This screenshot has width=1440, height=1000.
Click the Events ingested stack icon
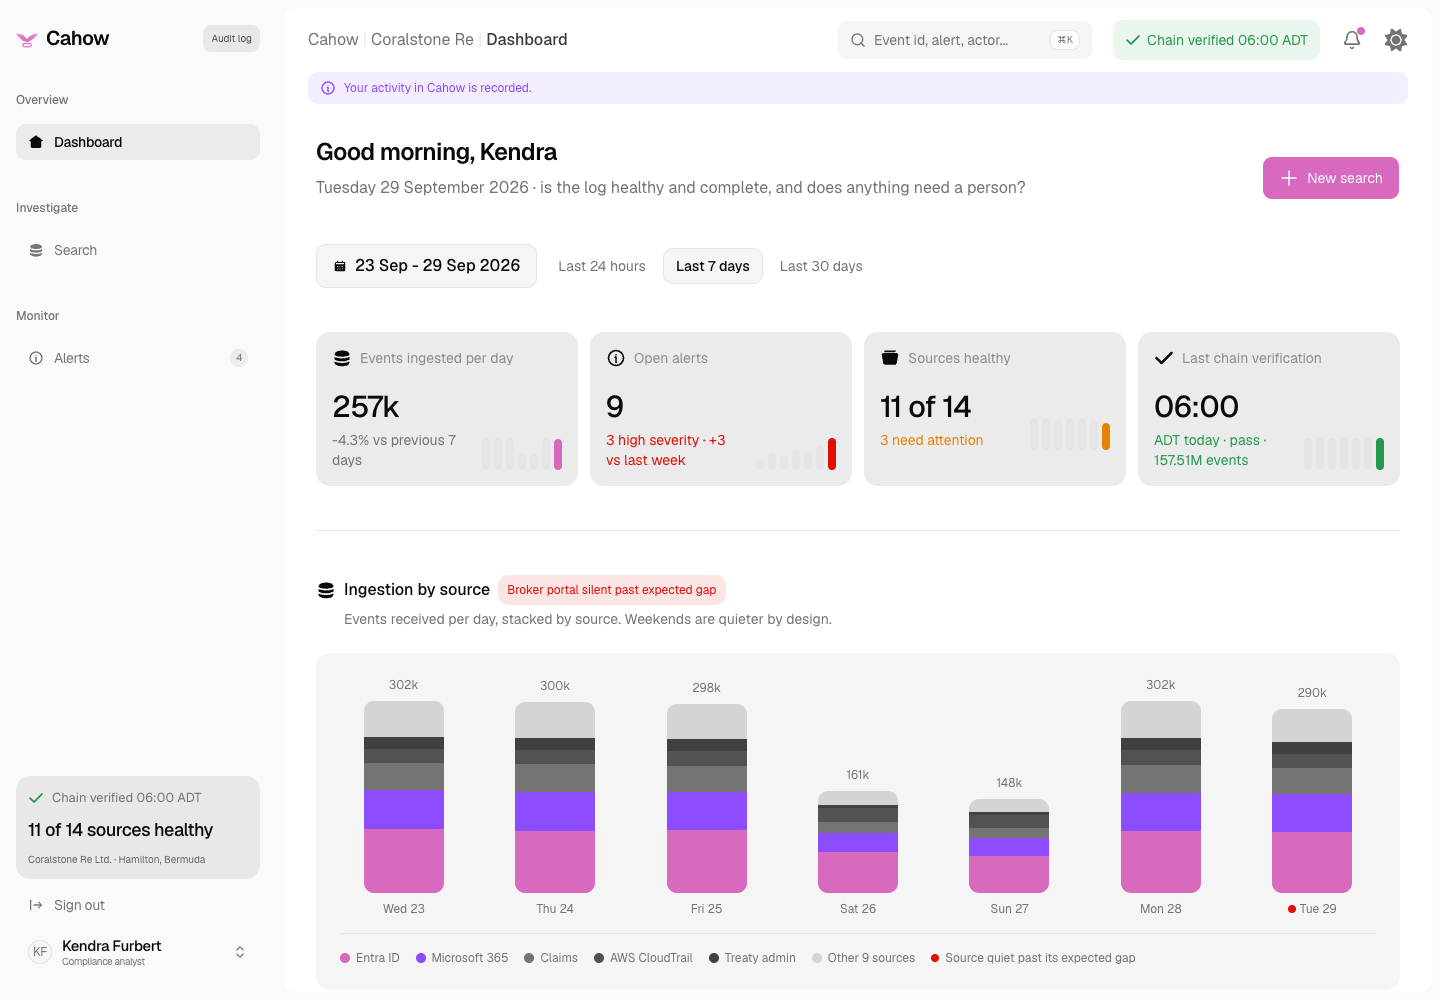tap(342, 358)
